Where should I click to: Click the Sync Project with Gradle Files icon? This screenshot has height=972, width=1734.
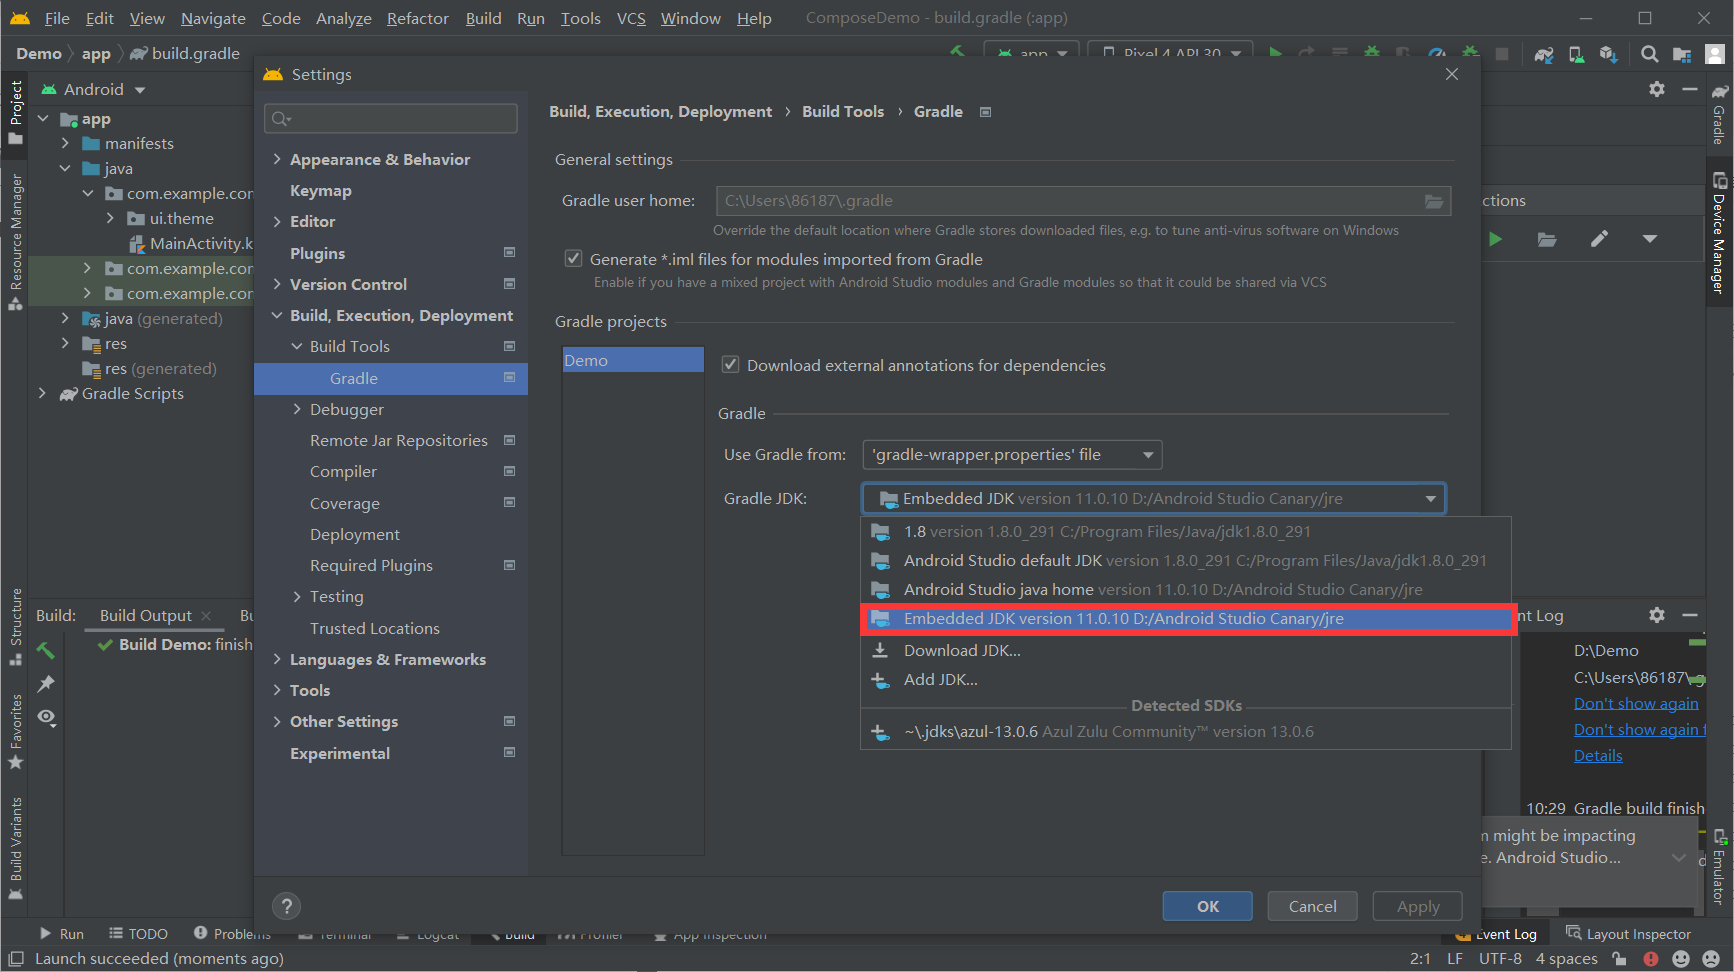tap(1544, 54)
